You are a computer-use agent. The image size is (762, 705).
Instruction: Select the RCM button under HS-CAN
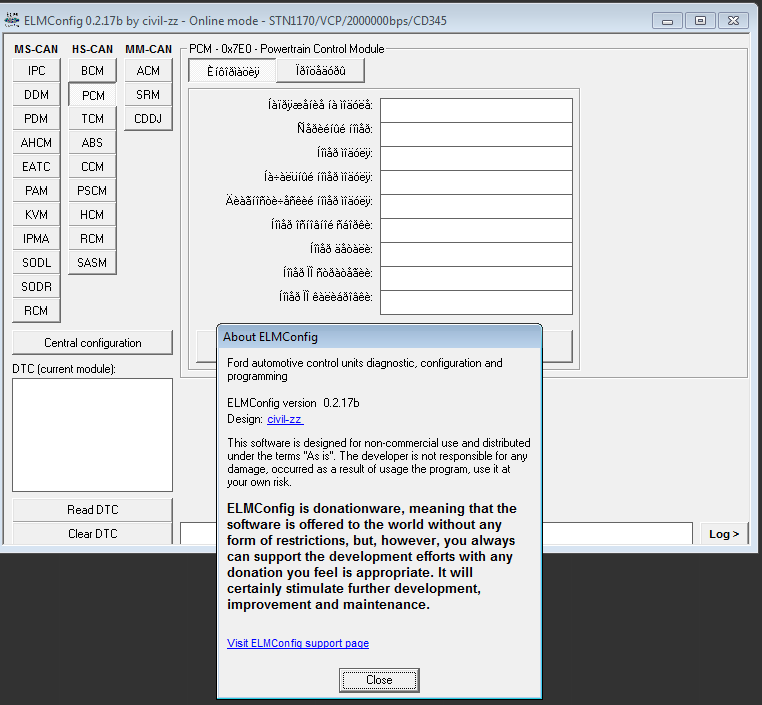pos(92,239)
